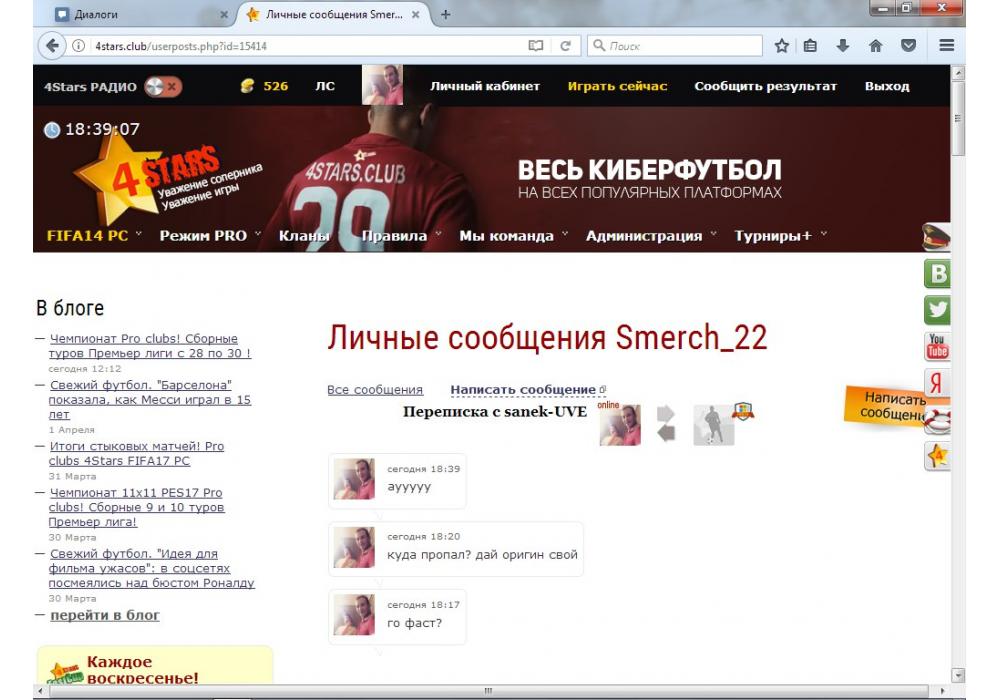The image size is (1000, 700).
Task: Bookmark this page with star icon
Action: coord(781,46)
